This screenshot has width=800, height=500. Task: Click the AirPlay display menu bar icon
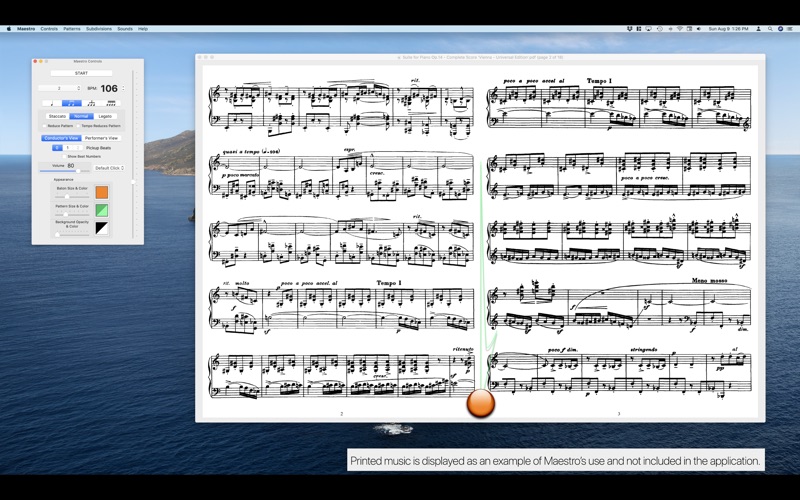(x=648, y=29)
